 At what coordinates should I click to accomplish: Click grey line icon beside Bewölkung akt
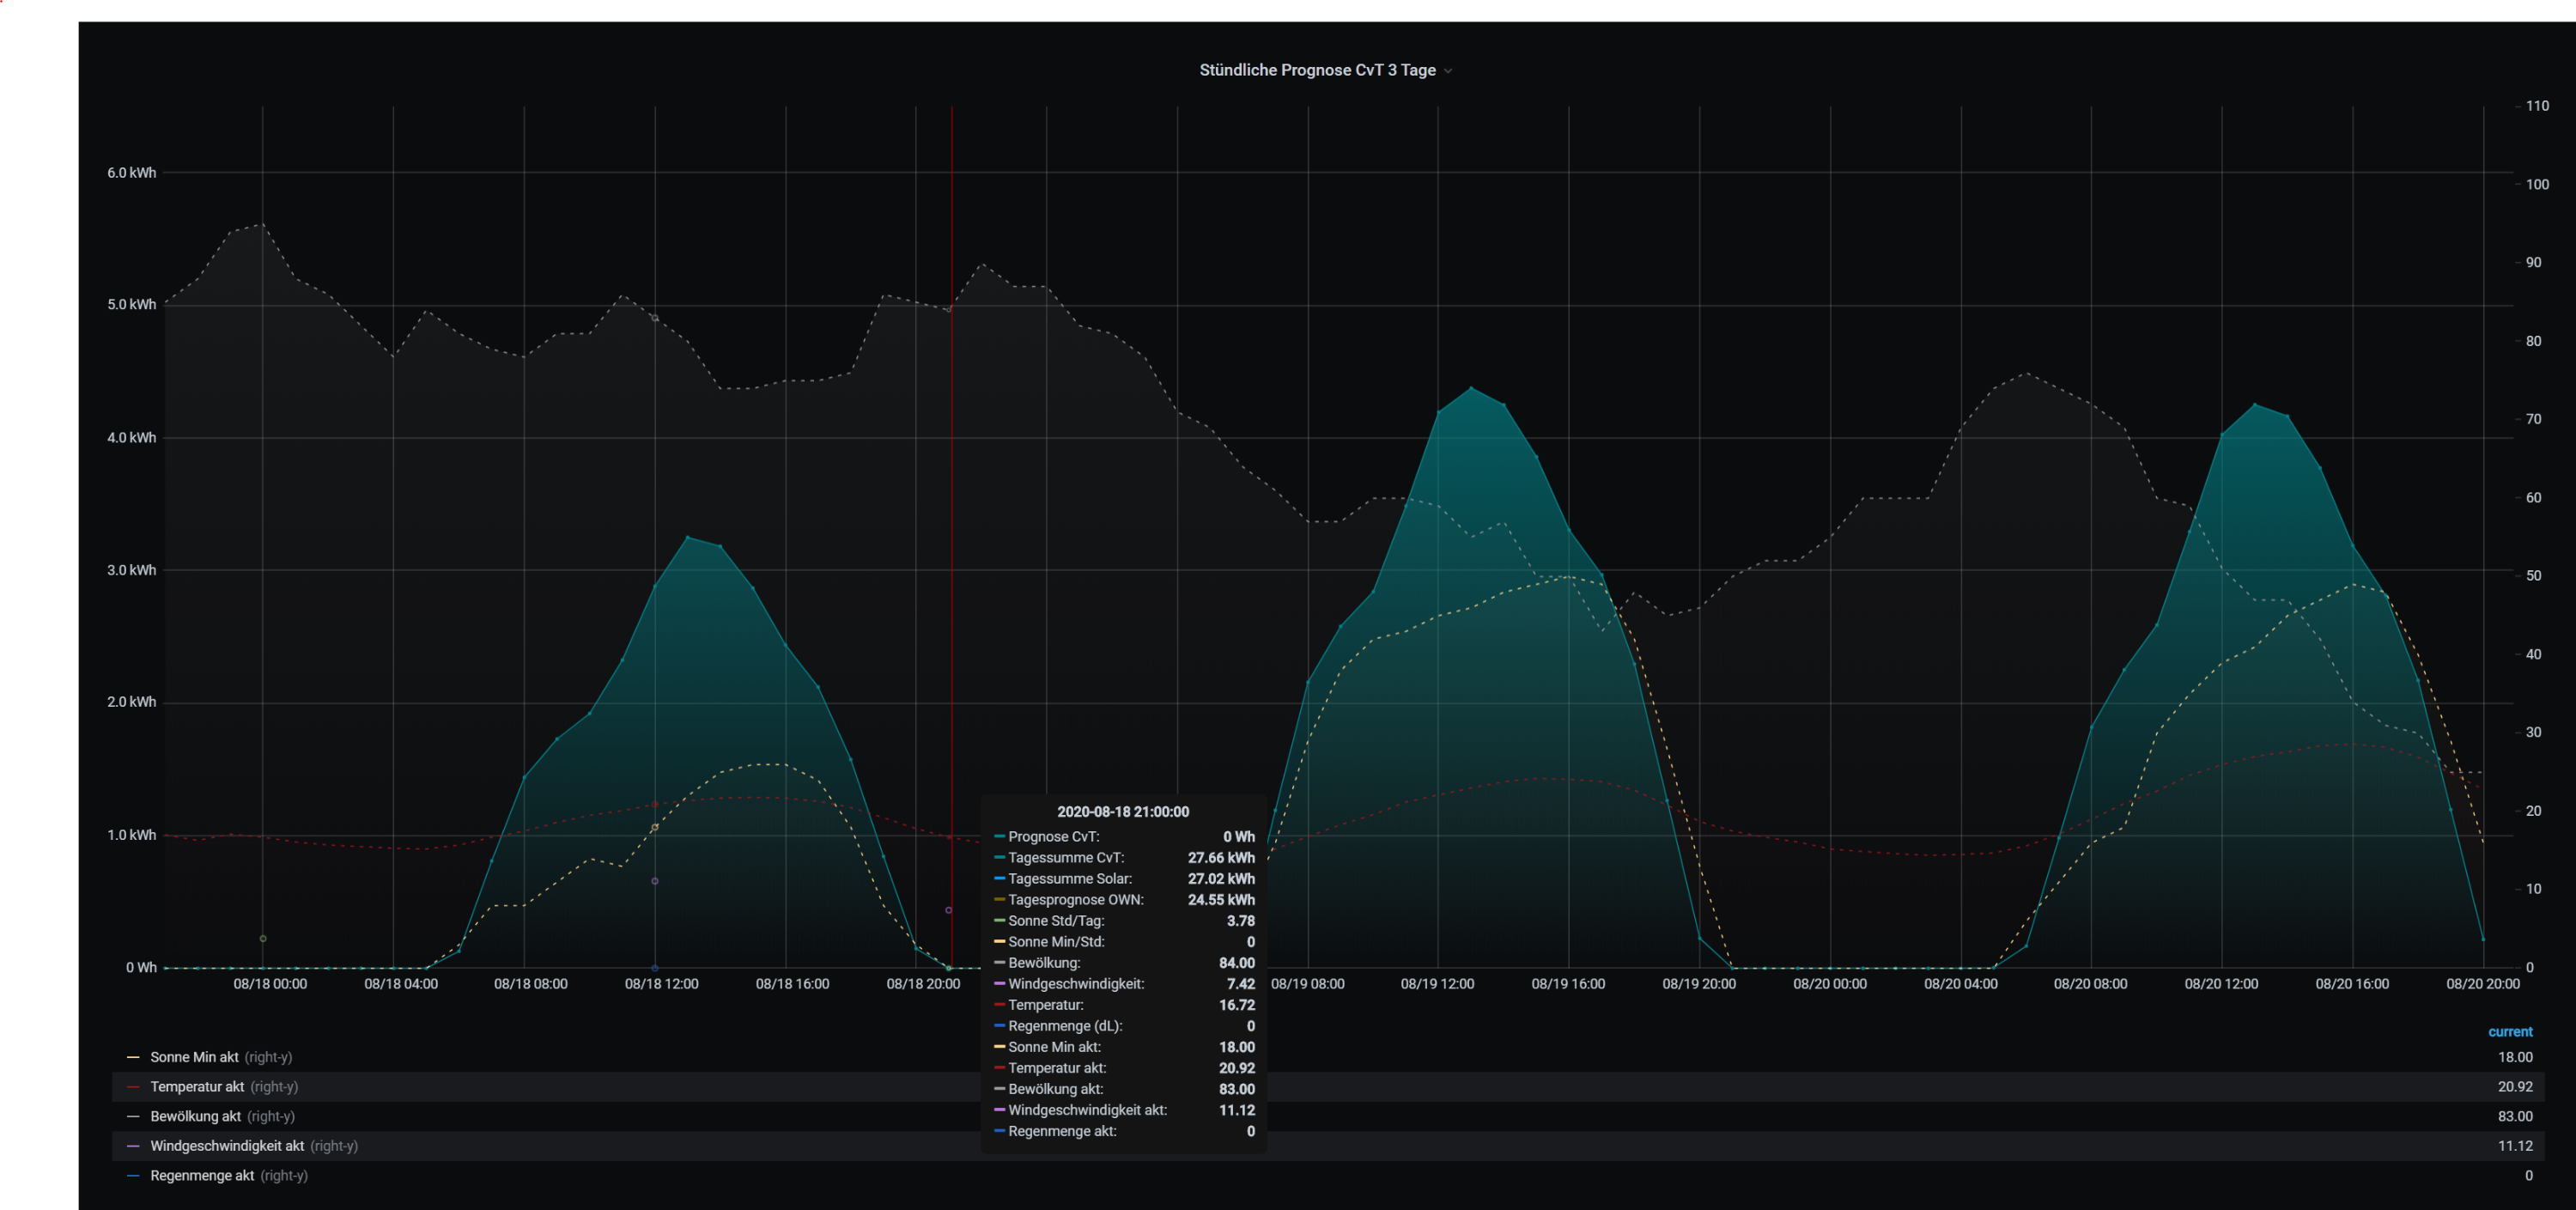tap(133, 1116)
